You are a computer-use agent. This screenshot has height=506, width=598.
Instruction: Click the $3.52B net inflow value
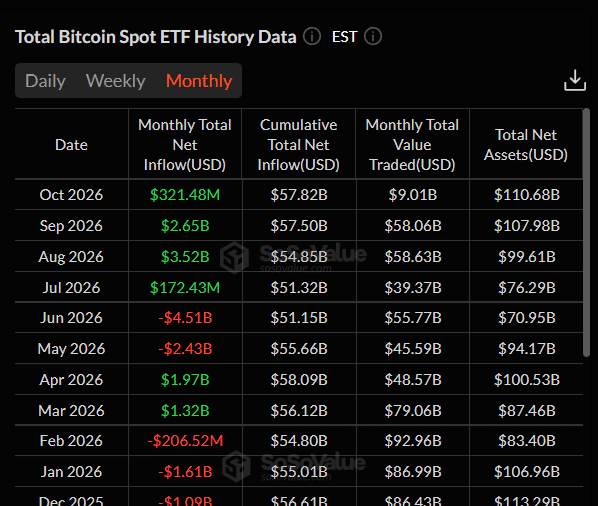pyautogui.click(x=185, y=257)
